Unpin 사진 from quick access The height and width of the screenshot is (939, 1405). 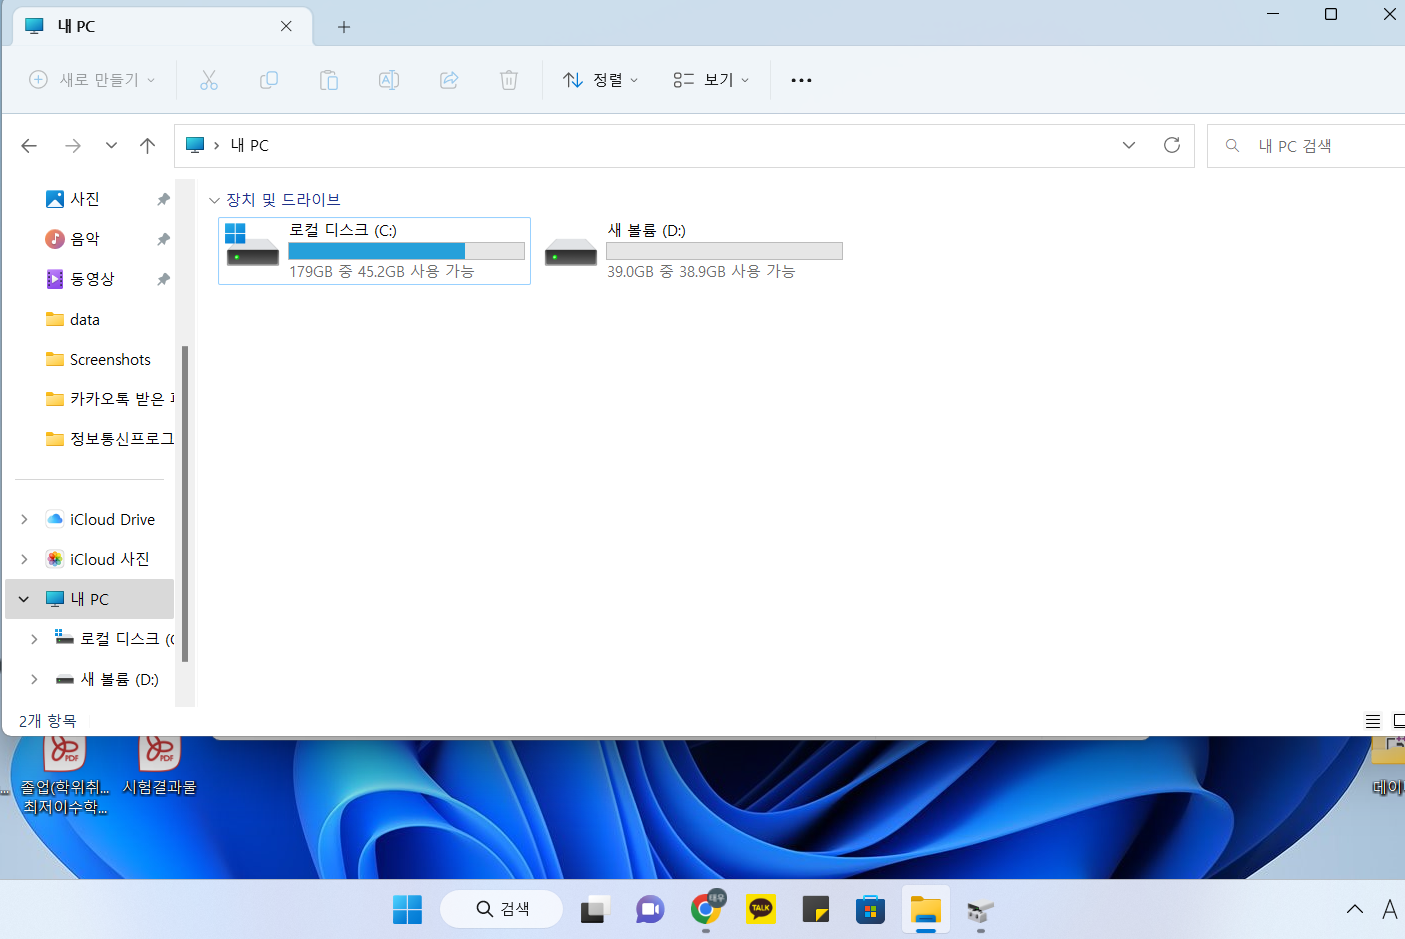click(x=163, y=200)
